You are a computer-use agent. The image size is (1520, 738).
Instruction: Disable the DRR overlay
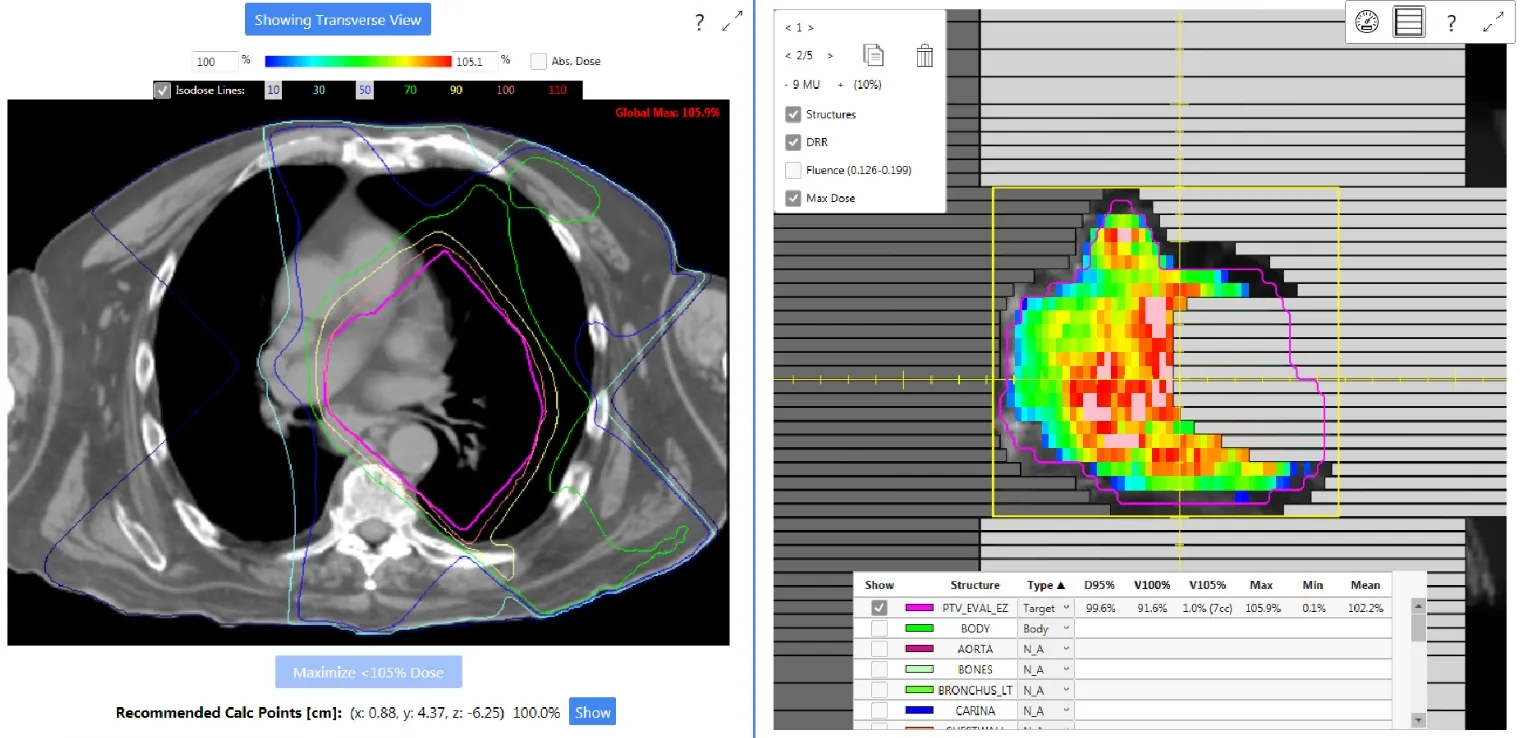point(793,142)
